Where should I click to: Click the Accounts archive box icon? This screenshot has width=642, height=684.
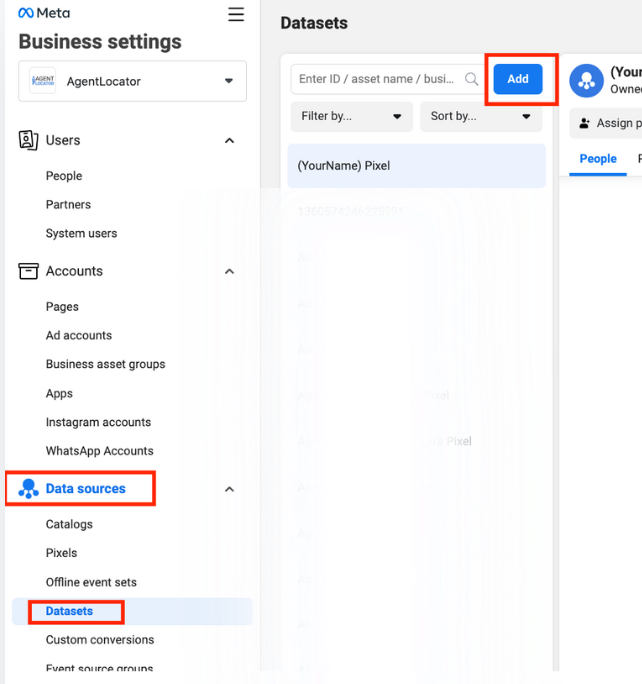tap(28, 271)
